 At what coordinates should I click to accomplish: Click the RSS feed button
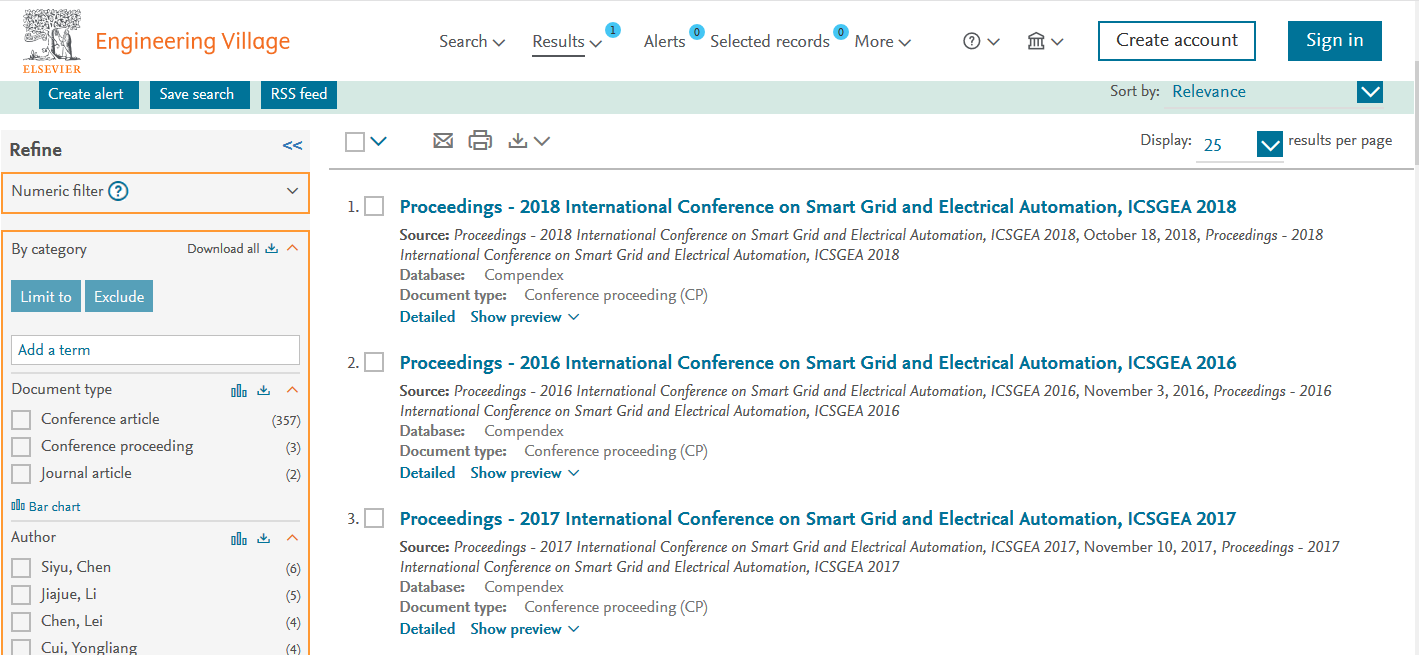pyautogui.click(x=299, y=94)
